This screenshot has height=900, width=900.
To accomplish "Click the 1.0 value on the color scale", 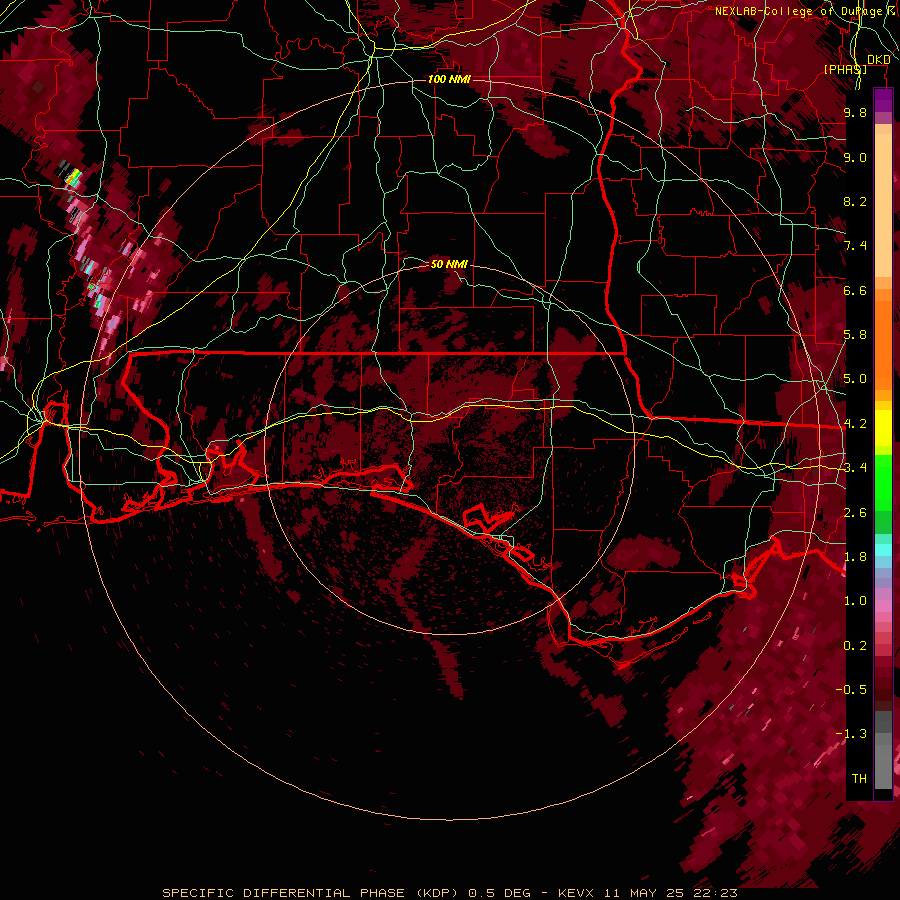I will pos(855,601).
